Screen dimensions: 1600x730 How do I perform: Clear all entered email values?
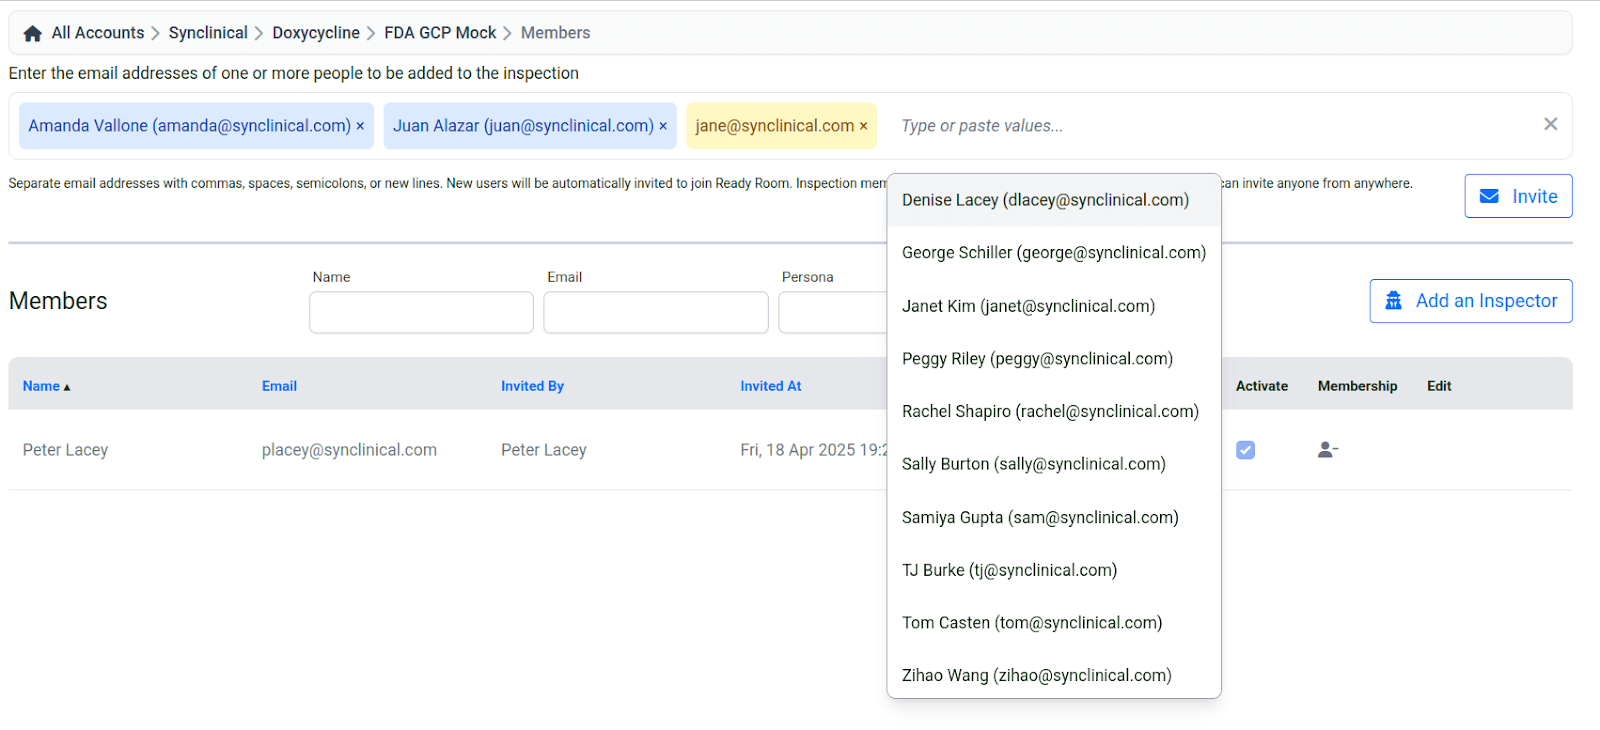pos(1550,124)
